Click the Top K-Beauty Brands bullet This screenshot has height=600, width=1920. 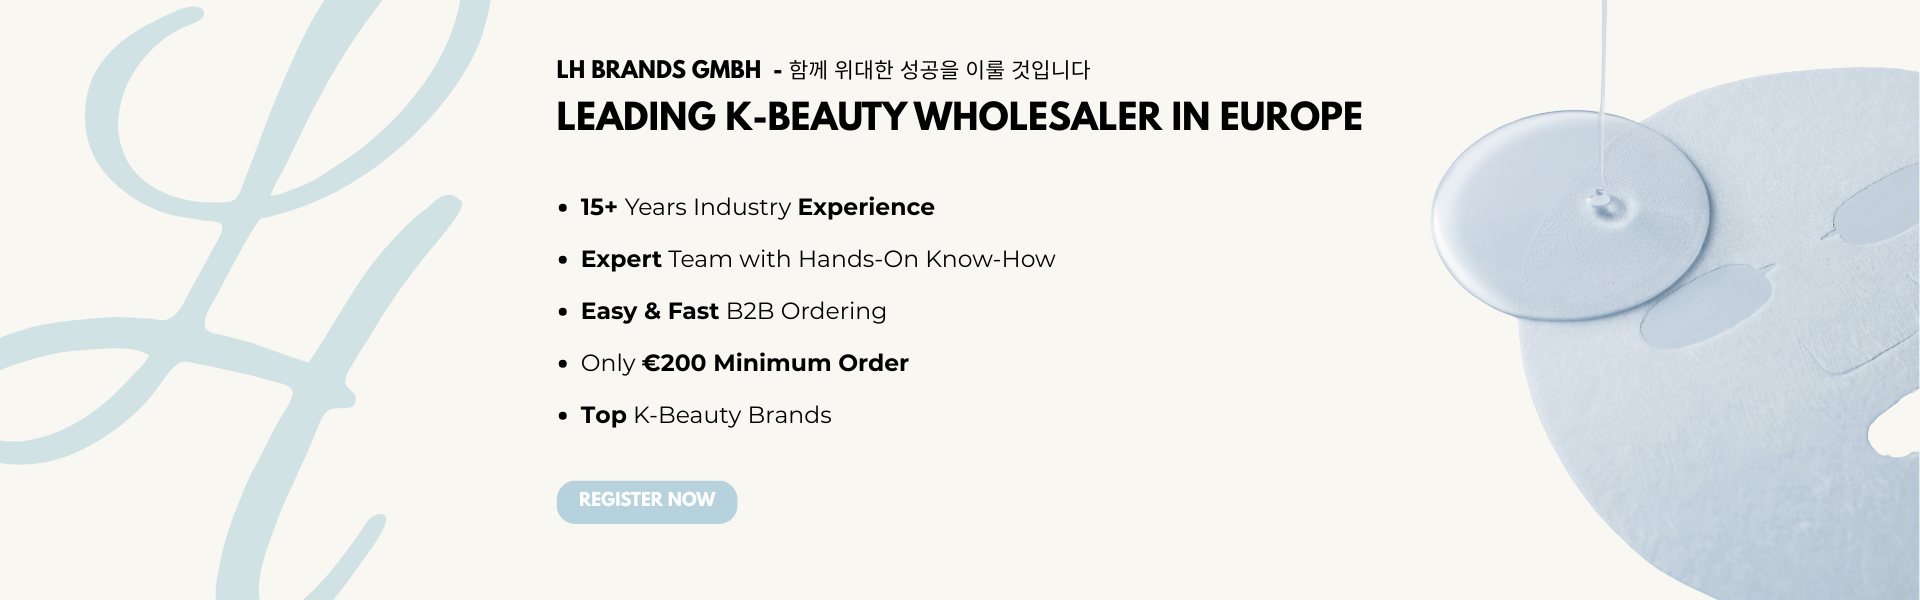[705, 416]
